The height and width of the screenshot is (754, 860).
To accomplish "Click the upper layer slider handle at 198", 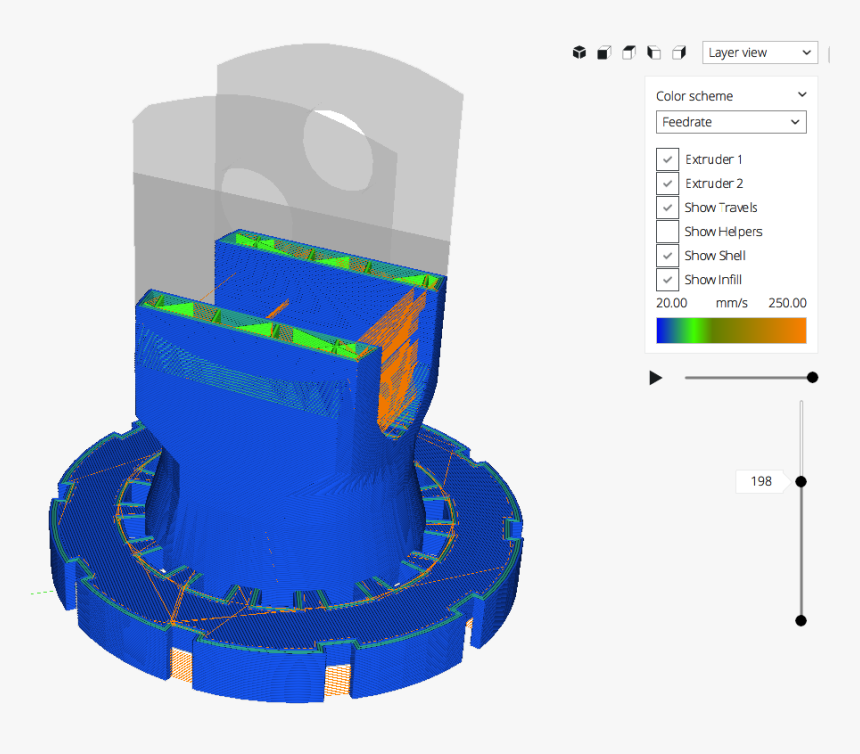I will click(801, 481).
